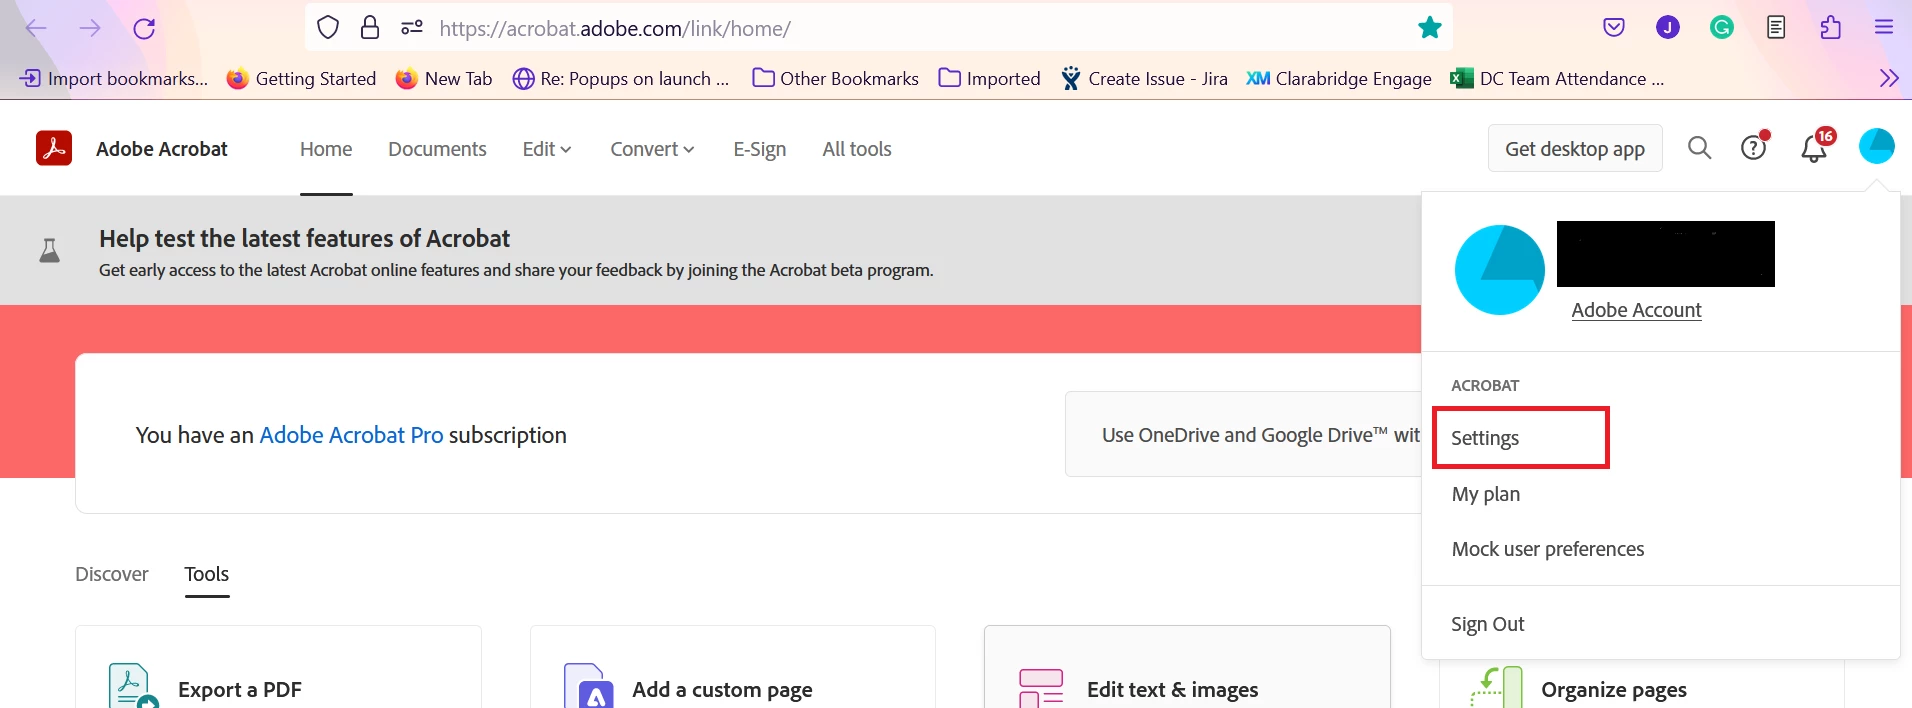Open the All tools tab

click(857, 149)
